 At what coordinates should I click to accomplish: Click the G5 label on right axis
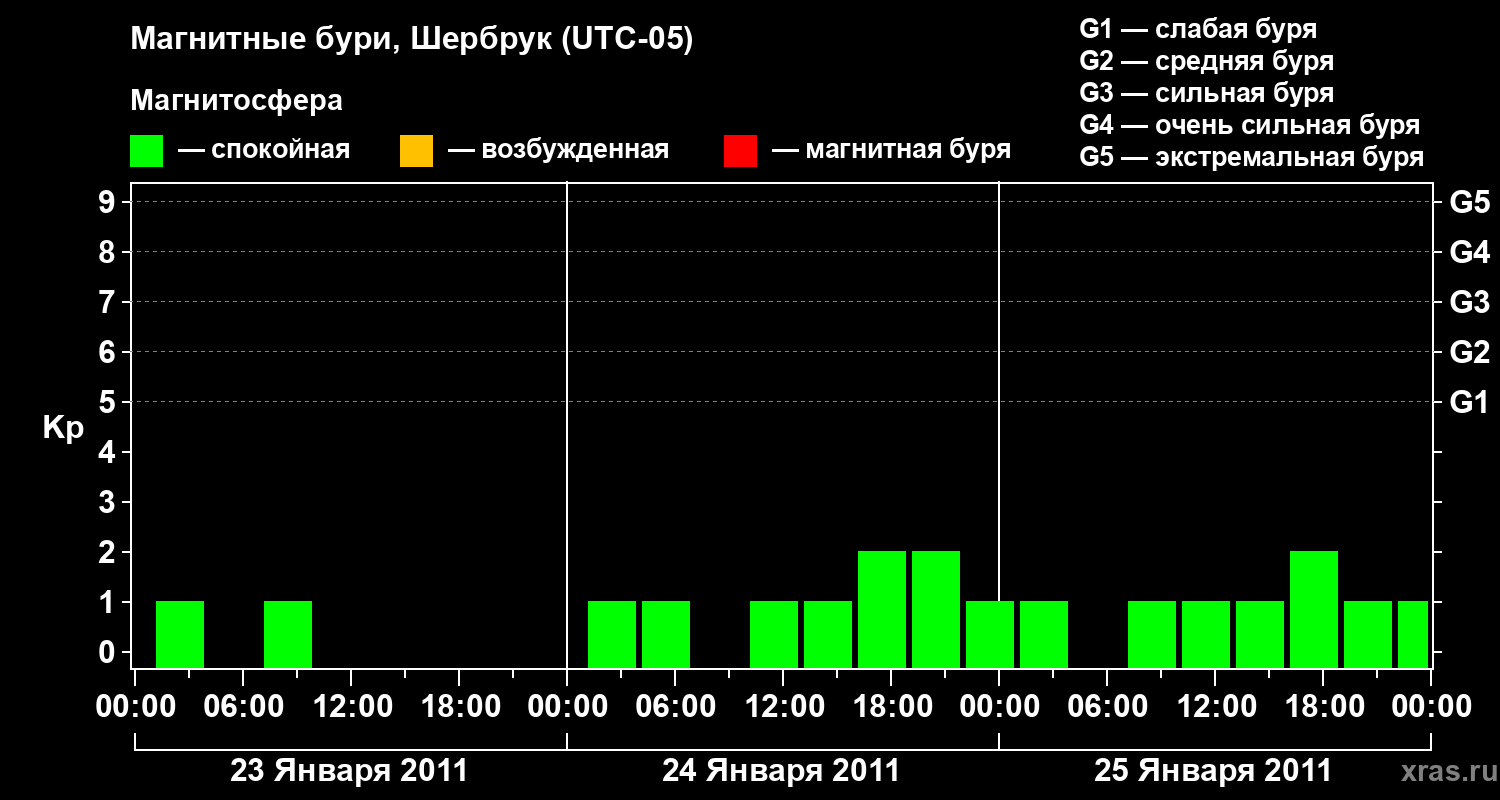(1469, 202)
